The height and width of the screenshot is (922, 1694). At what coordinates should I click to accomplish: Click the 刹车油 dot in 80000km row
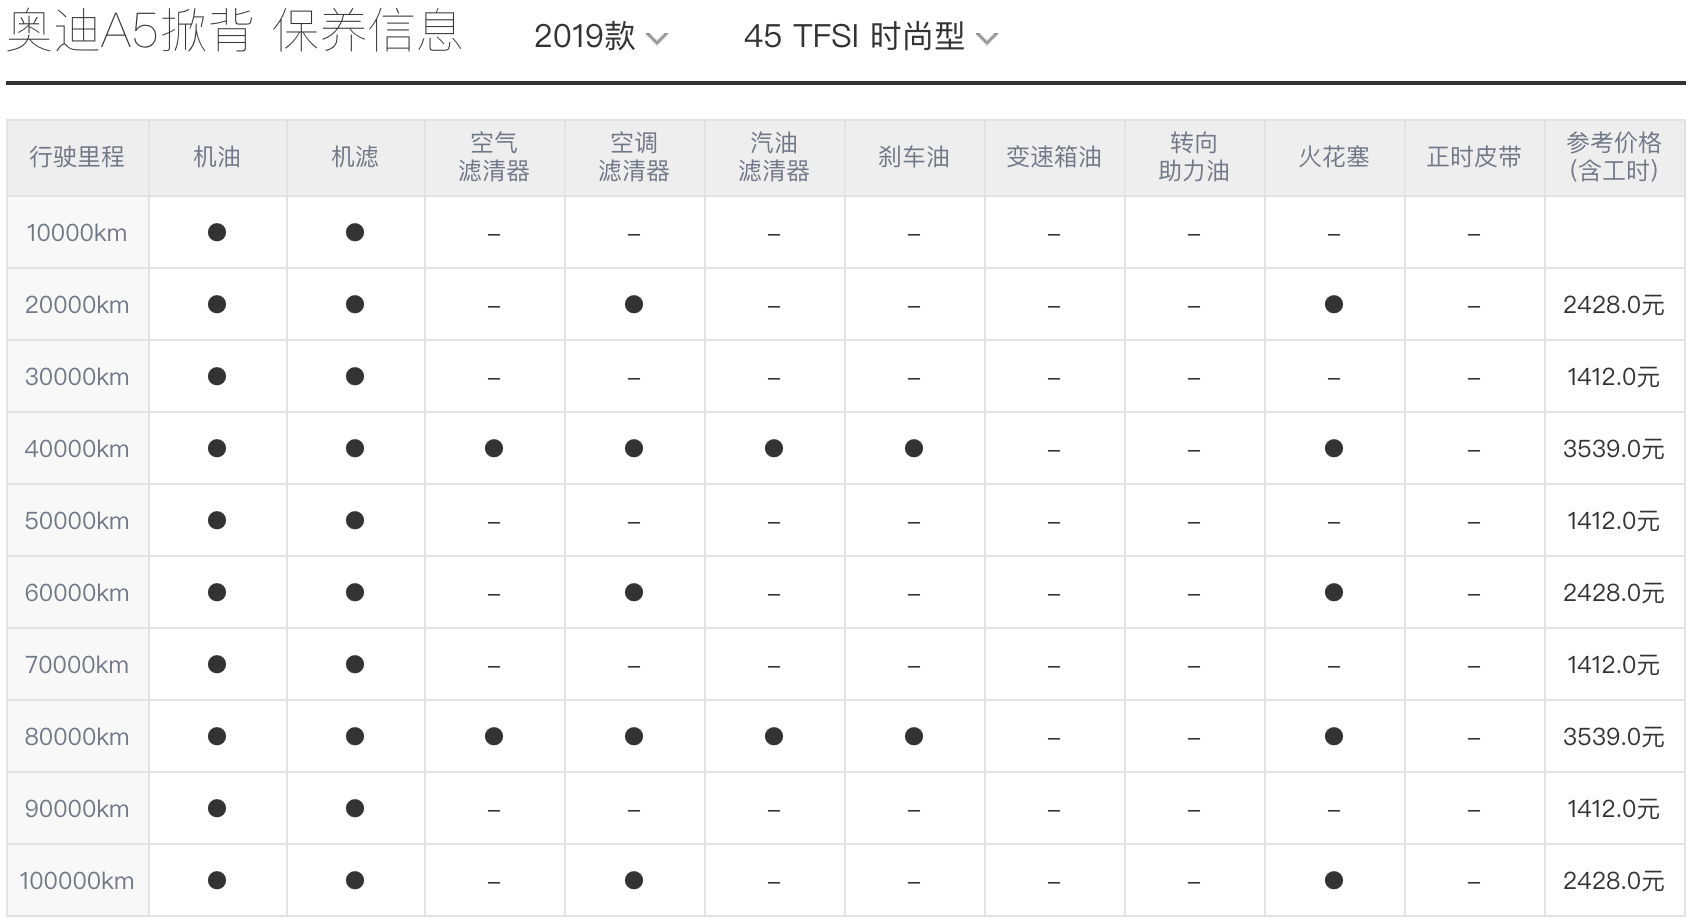914,737
